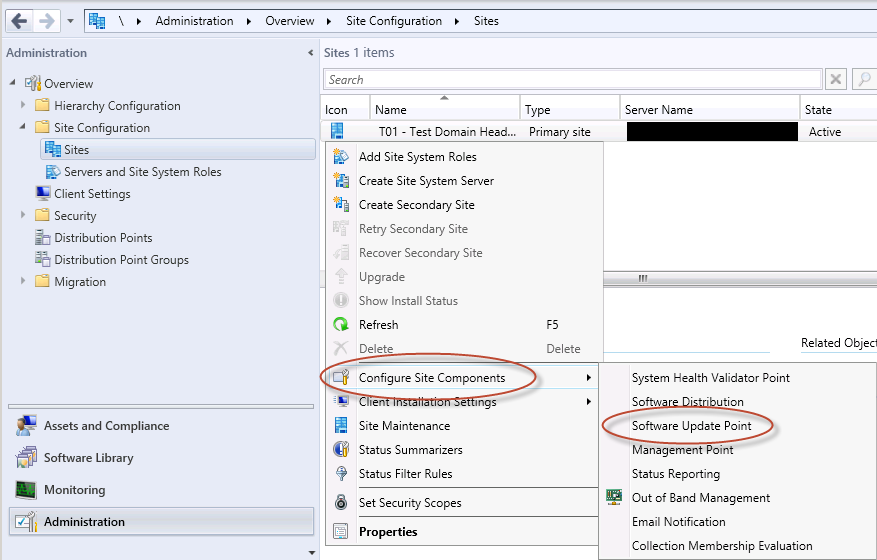Switch to the Administration workspace button
877x560 pixels.
162,521
